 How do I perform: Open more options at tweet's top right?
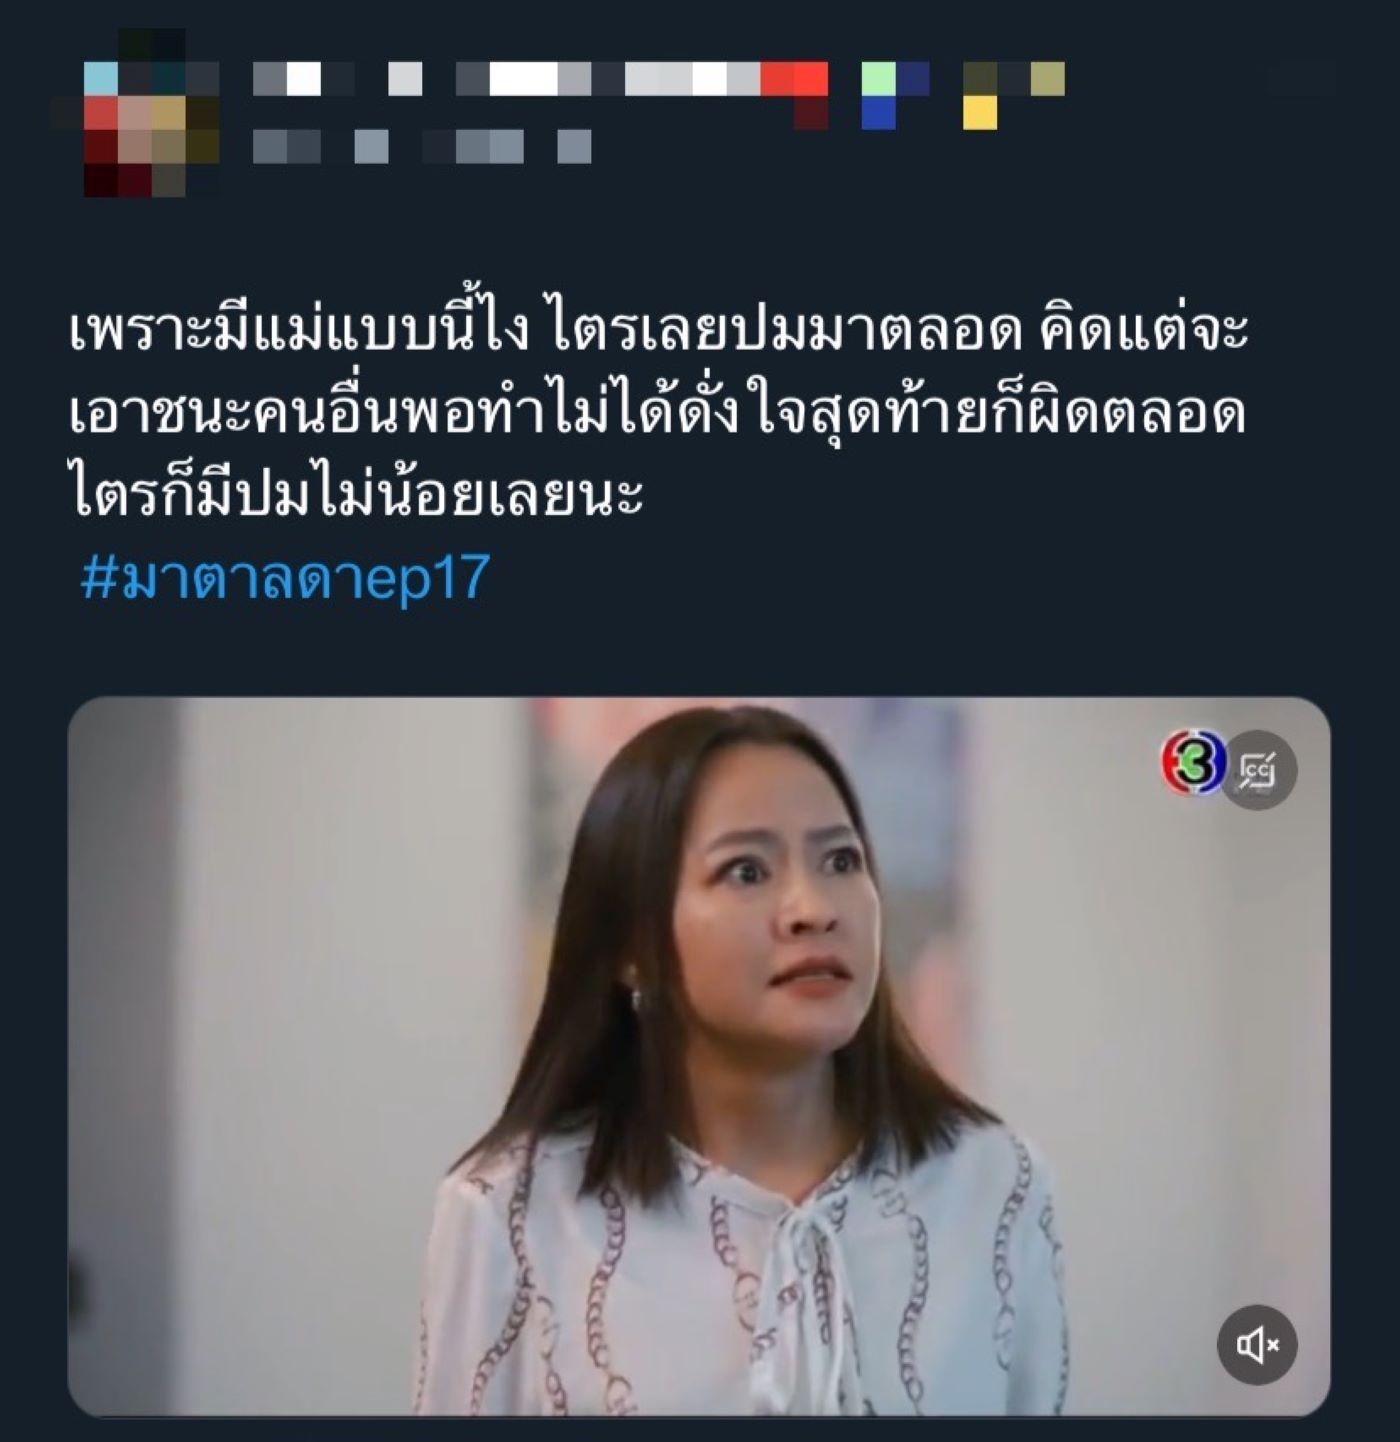click(1300, 78)
